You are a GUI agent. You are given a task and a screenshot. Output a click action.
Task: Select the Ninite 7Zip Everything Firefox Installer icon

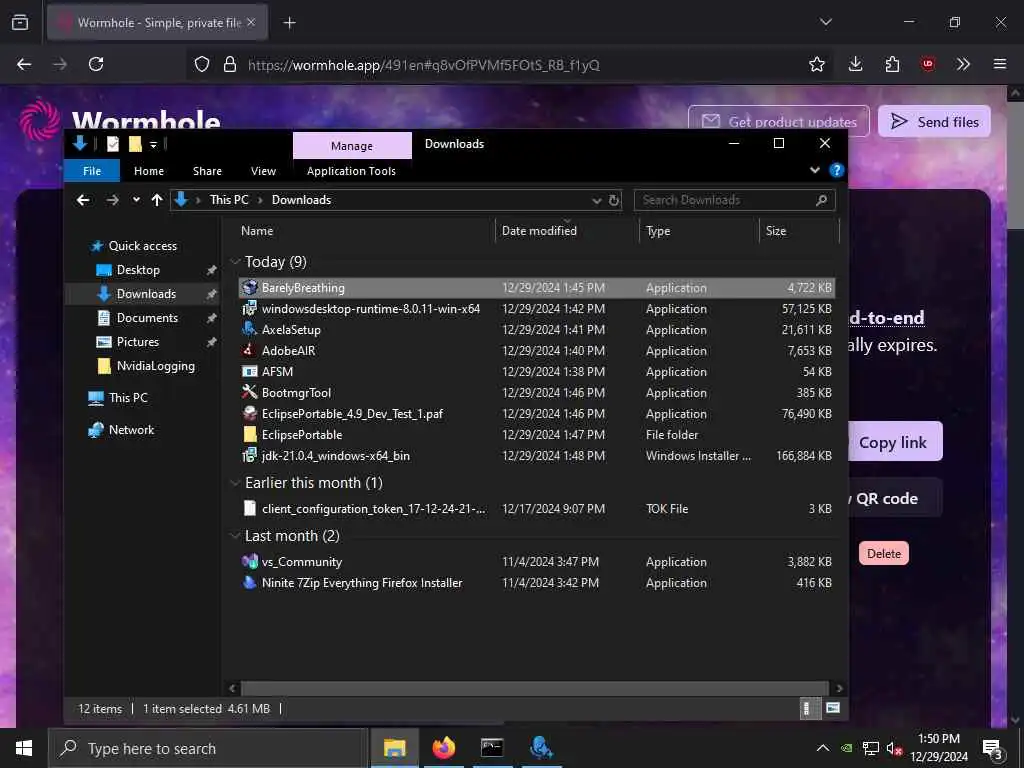click(249, 583)
